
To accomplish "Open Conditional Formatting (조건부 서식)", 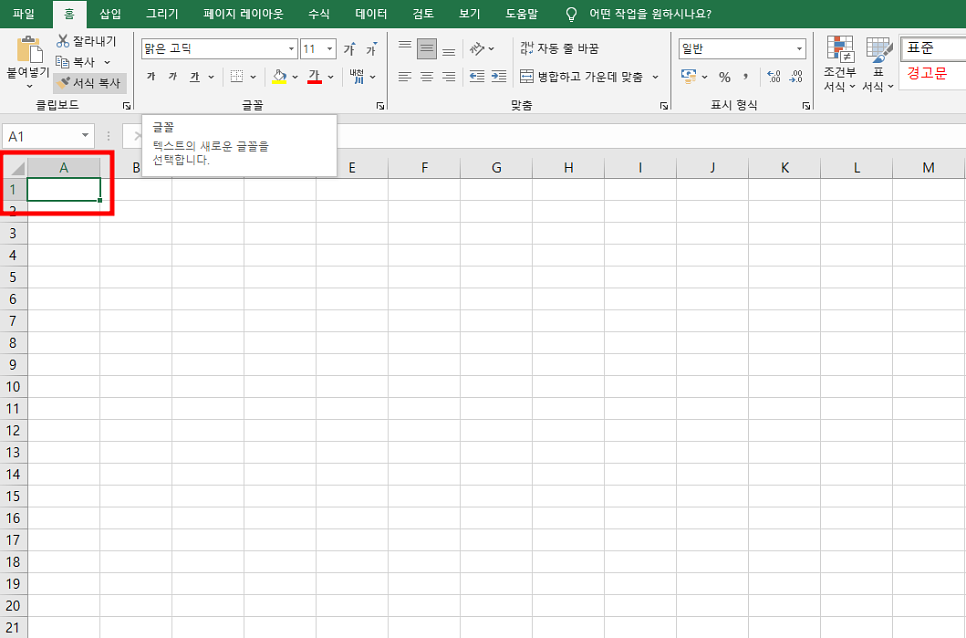I will [x=840, y=63].
